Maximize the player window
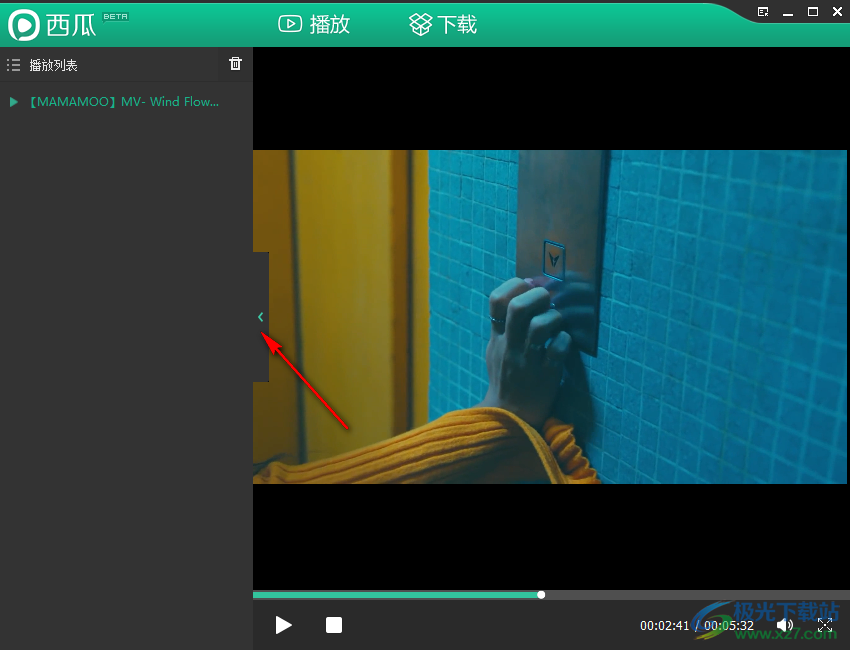 point(813,12)
